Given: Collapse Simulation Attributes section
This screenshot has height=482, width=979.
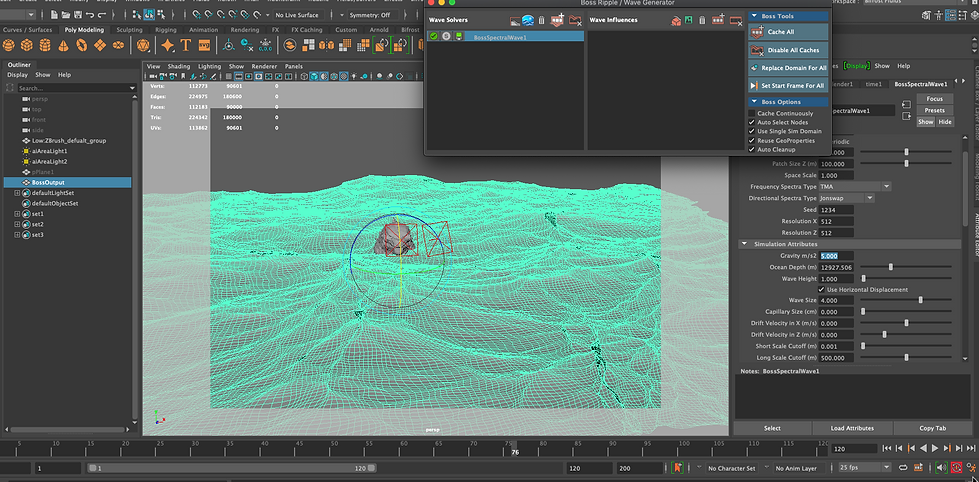Looking at the screenshot, I should [745, 244].
